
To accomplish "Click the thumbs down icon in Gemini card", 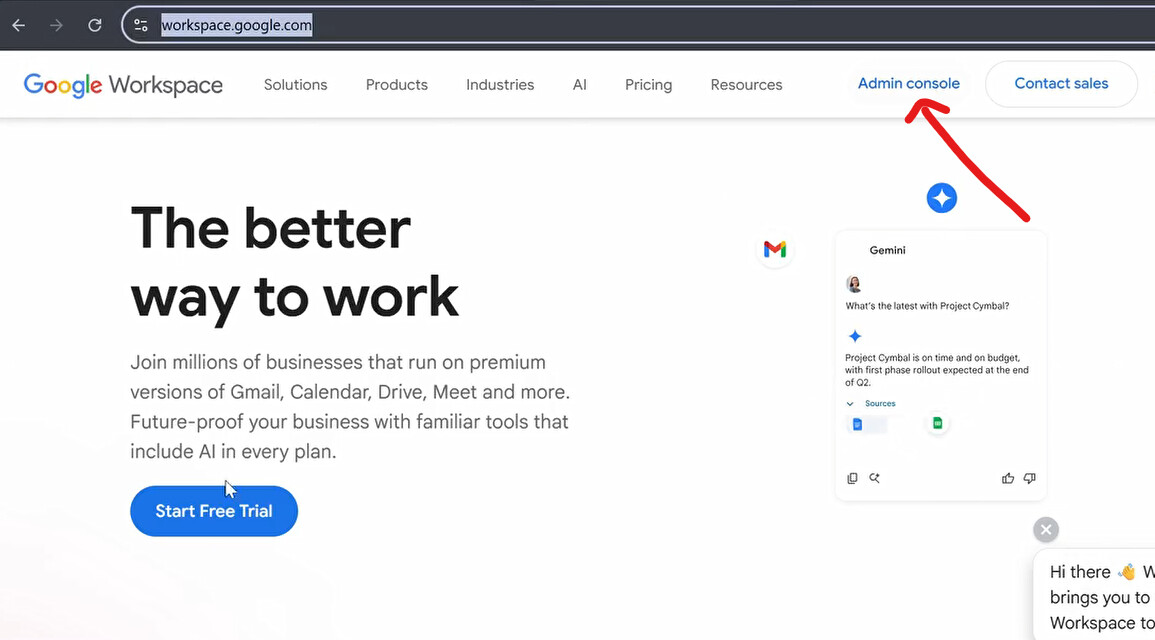I will click(1029, 479).
